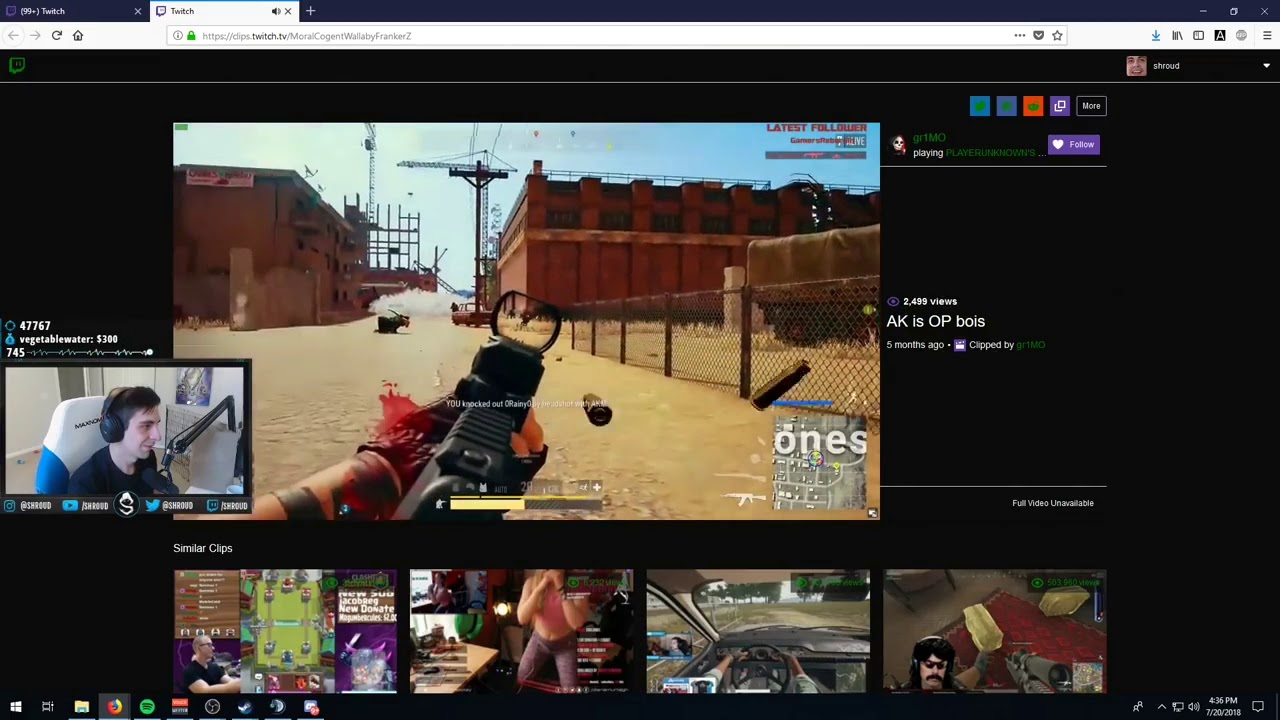Reload the current page

point(57,36)
